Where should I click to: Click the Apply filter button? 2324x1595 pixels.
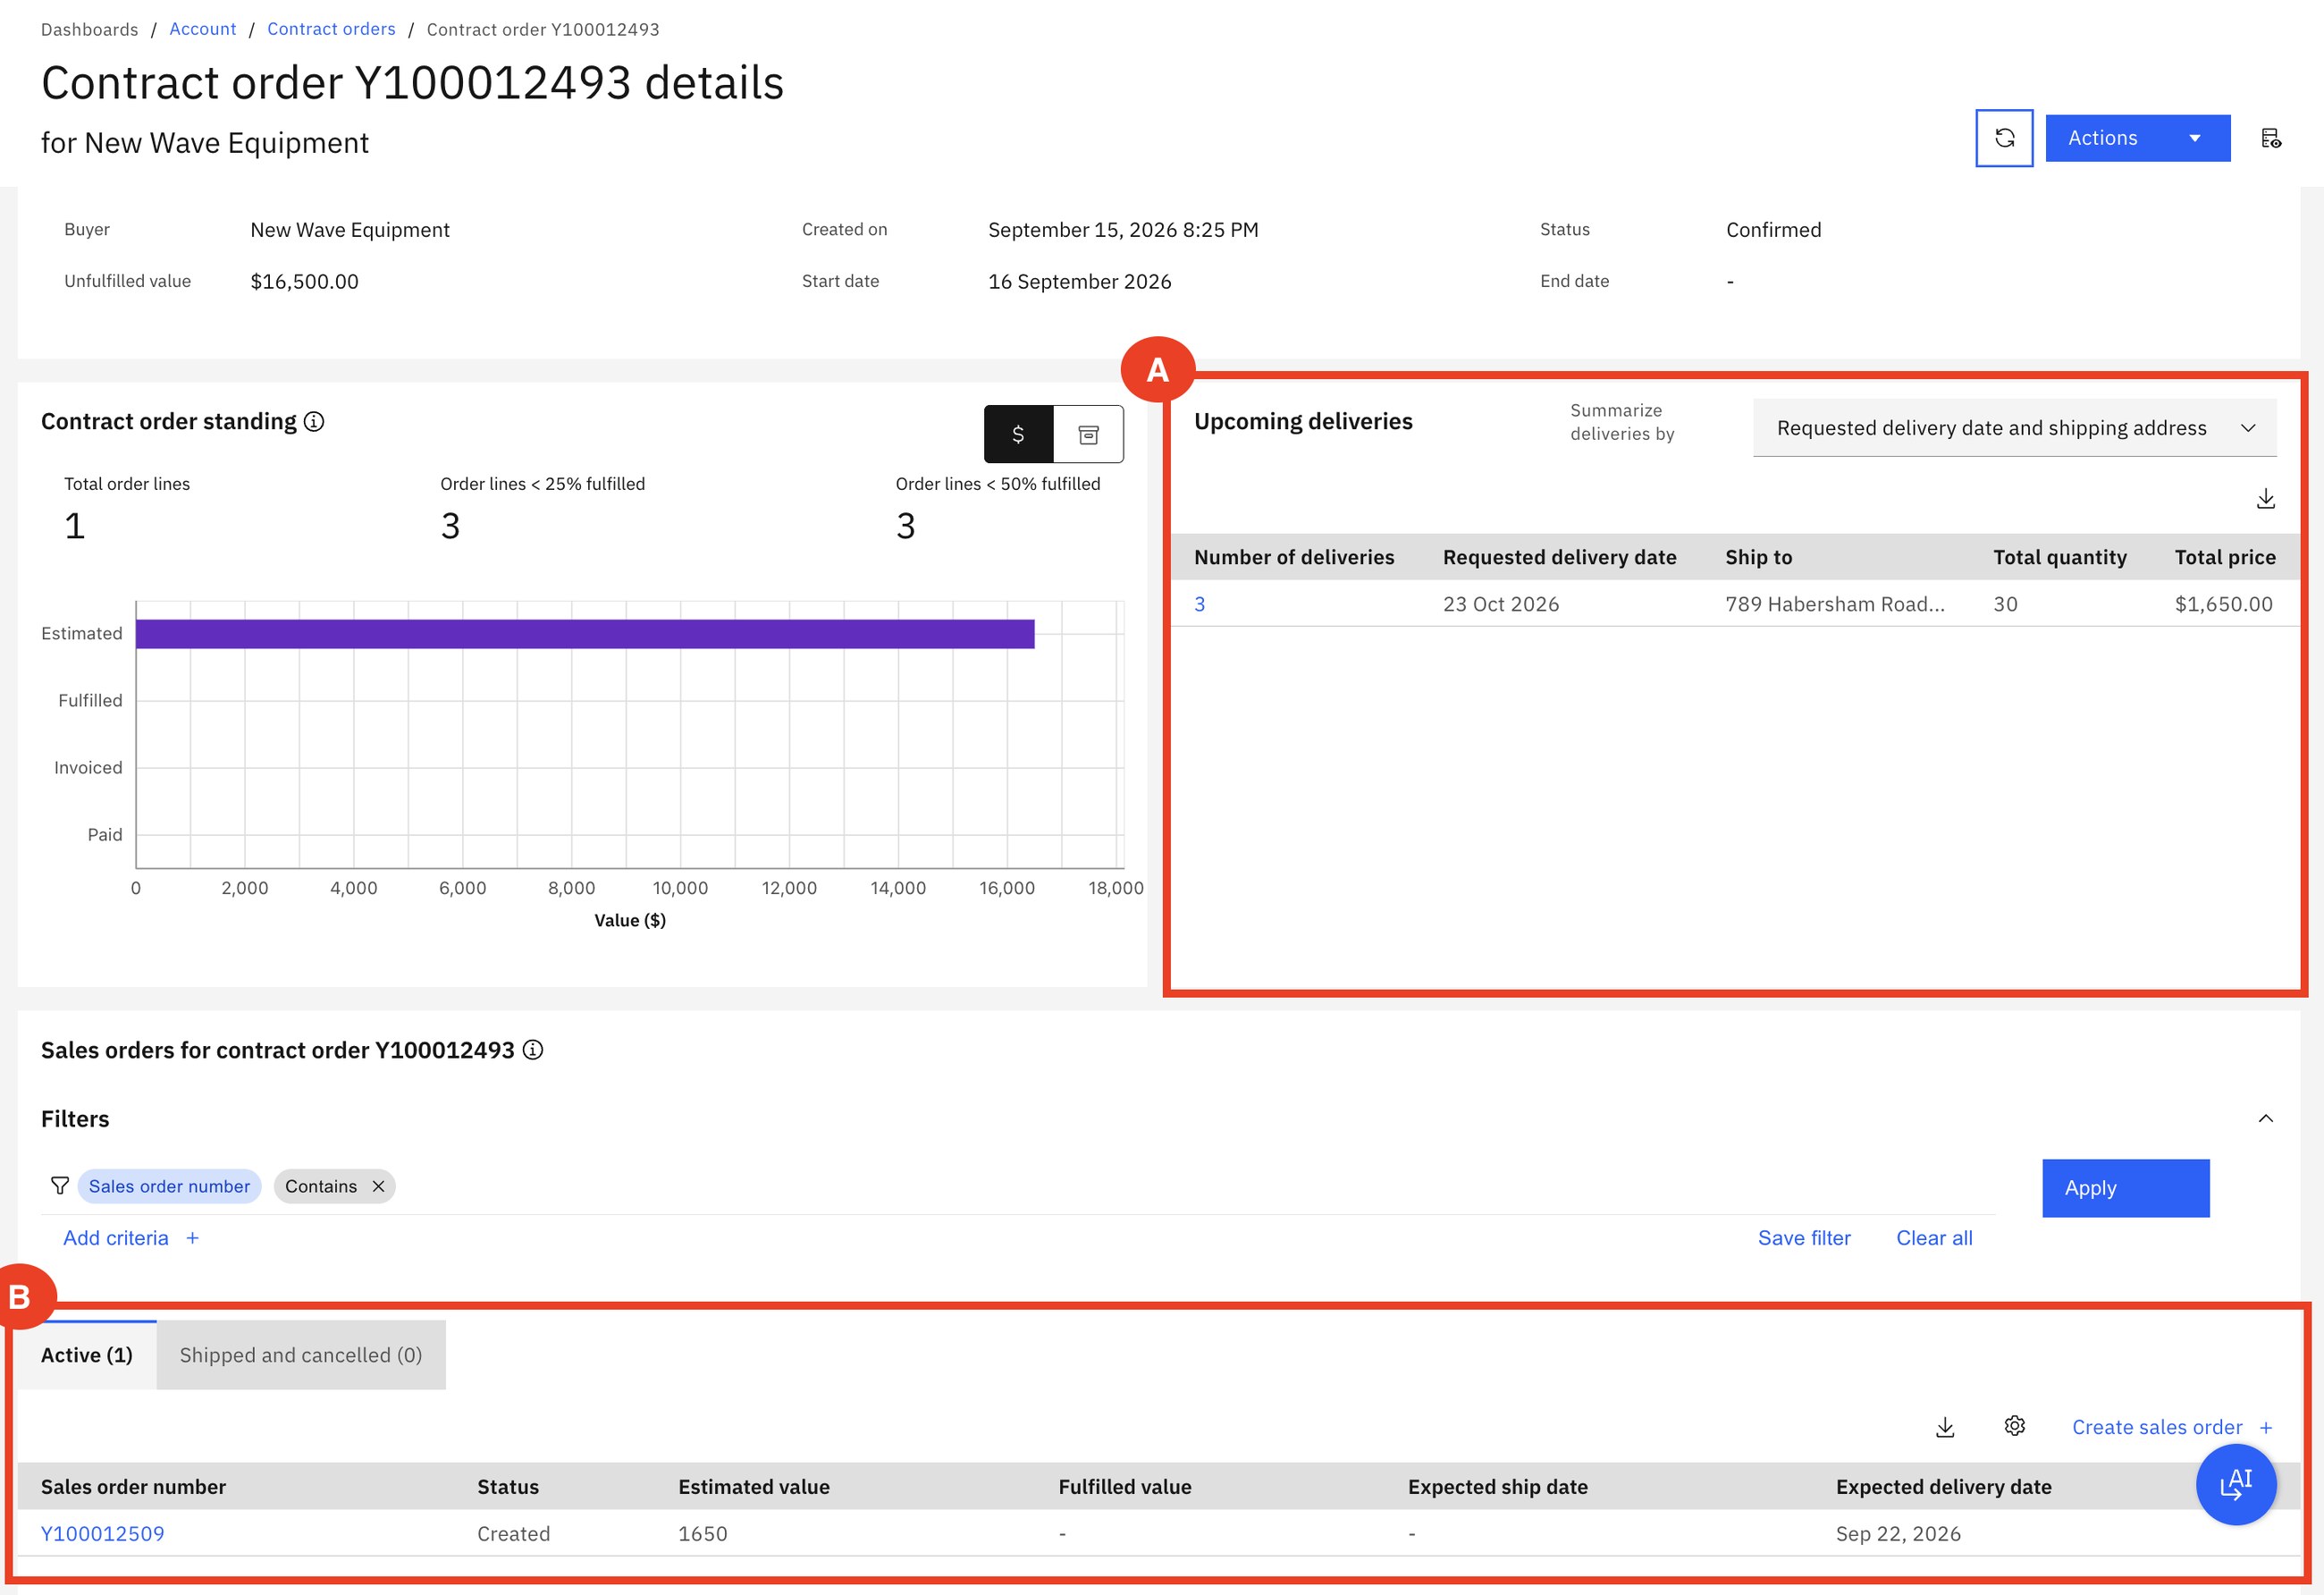[2125, 1188]
